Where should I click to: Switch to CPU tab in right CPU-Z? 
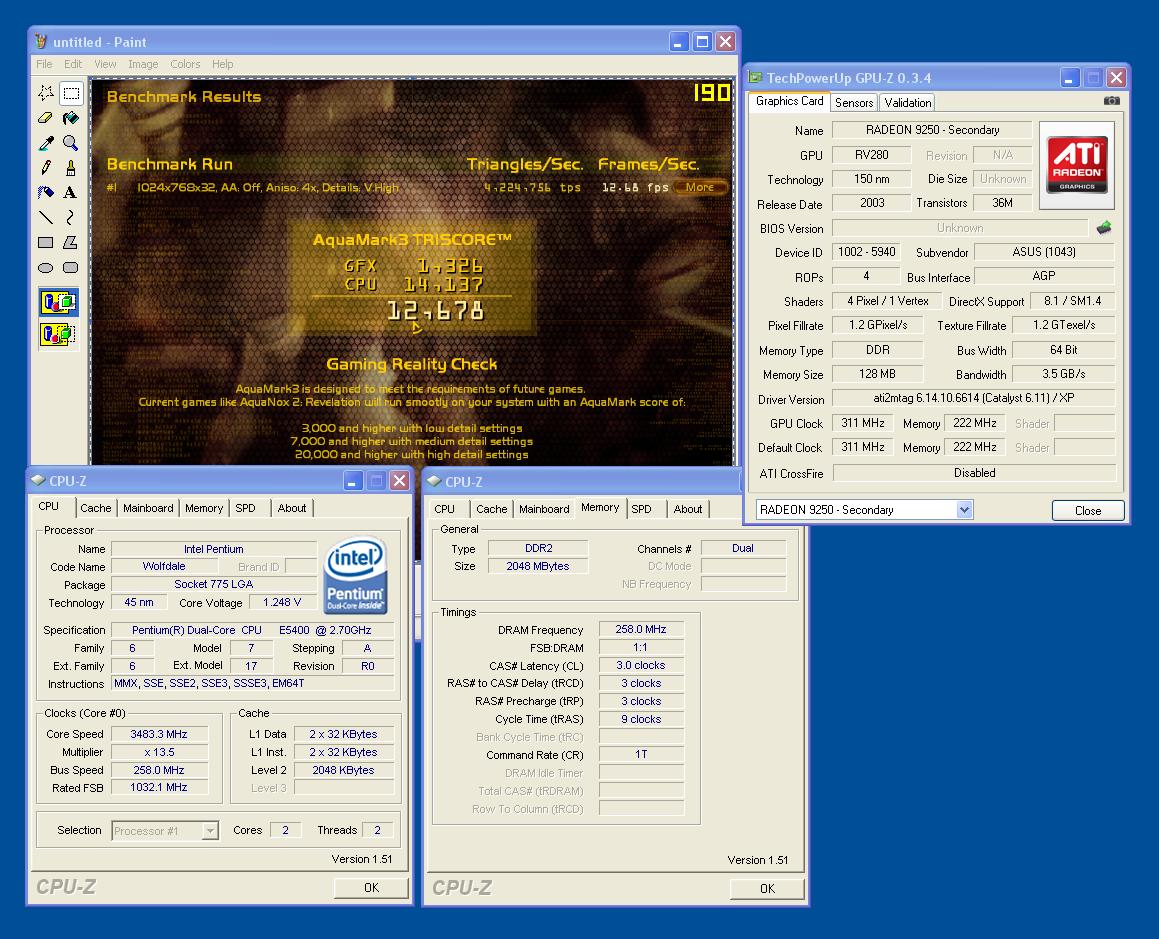click(444, 509)
